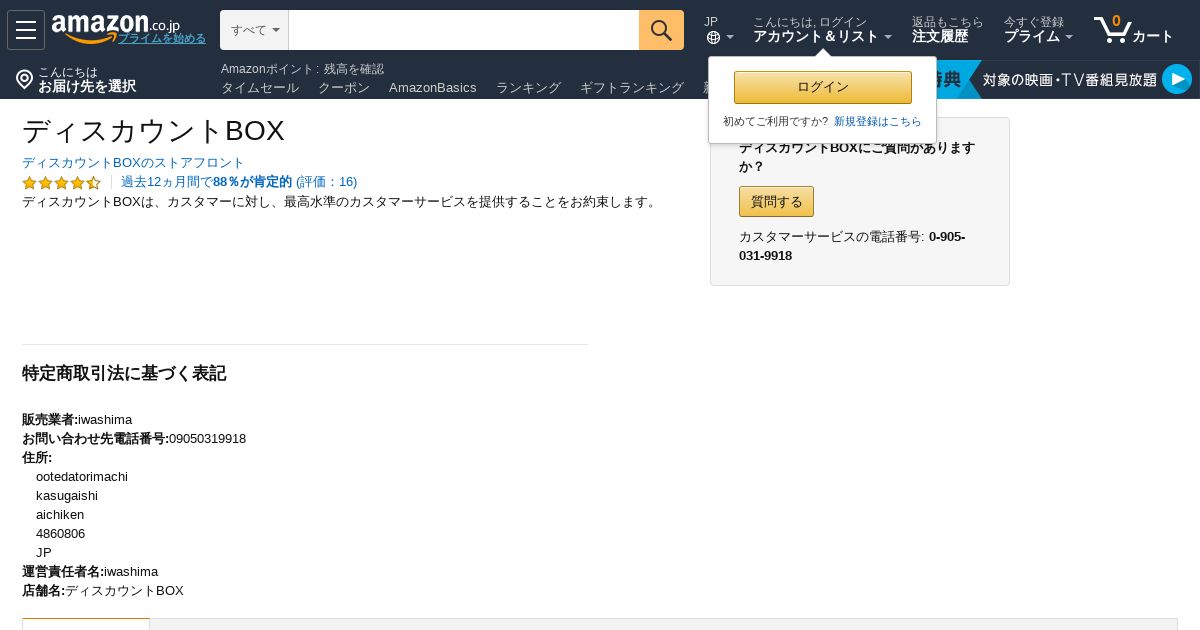The height and width of the screenshot is (630, 1200).
Task: Focus the Amazon search text field
Action: (464, 30)
